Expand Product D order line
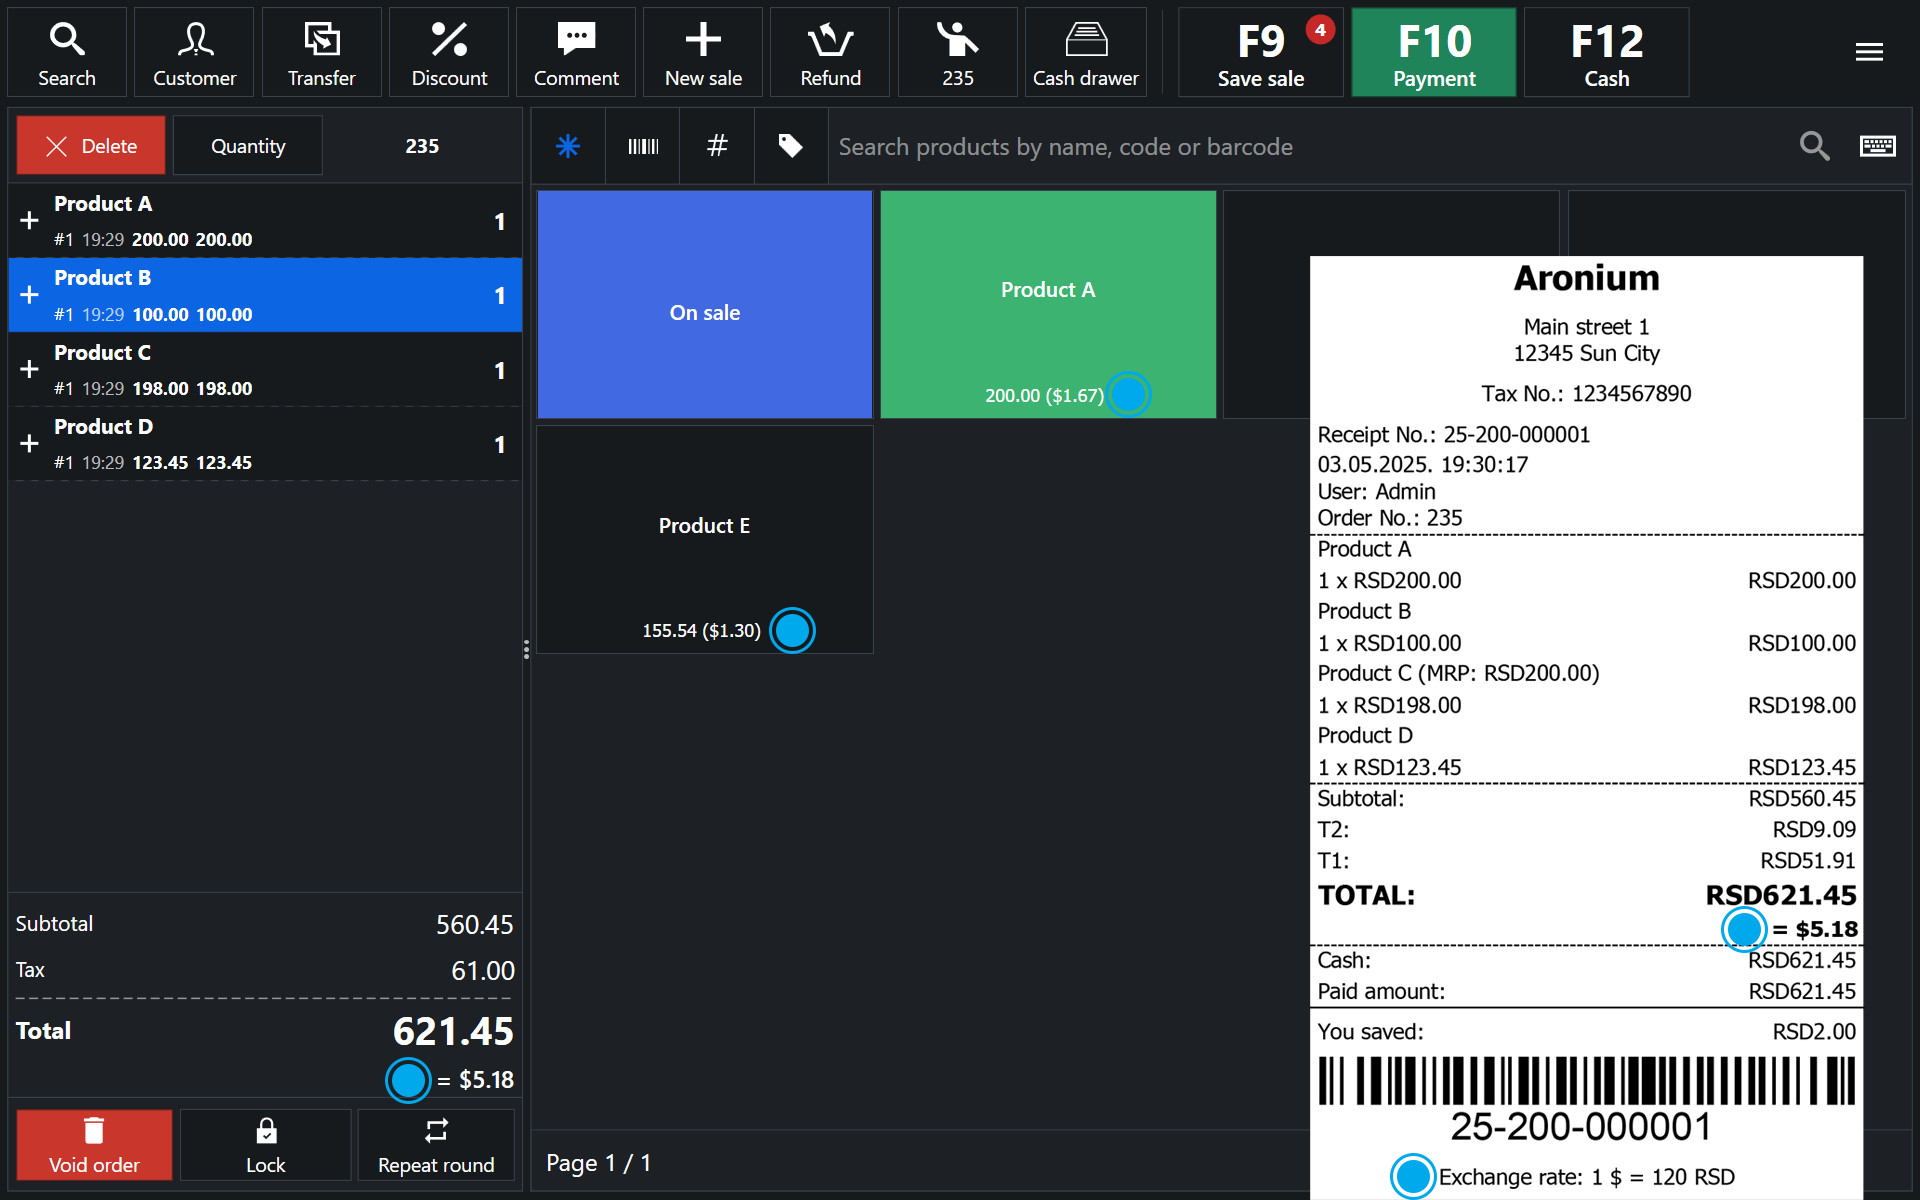 (x=30, y=444)
